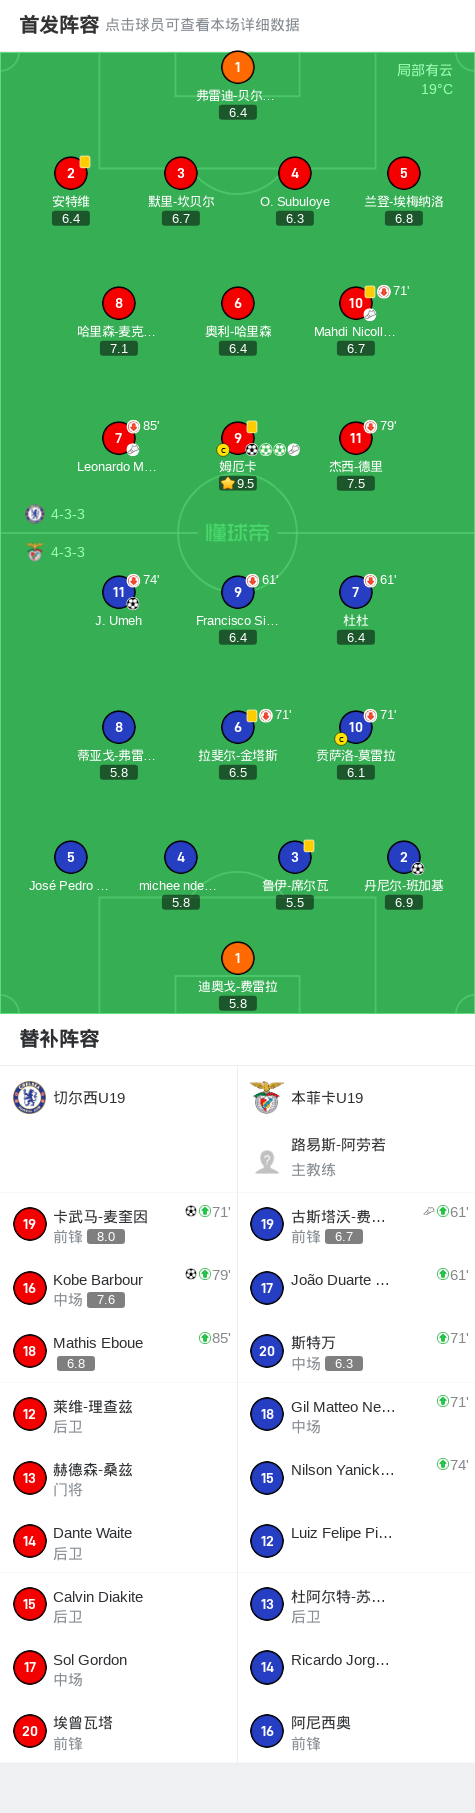Viewport: 475px width, 1813px height.
Task: Open substitute 古斯塔沃-费 number 19 row
Action: (356, 1225)
